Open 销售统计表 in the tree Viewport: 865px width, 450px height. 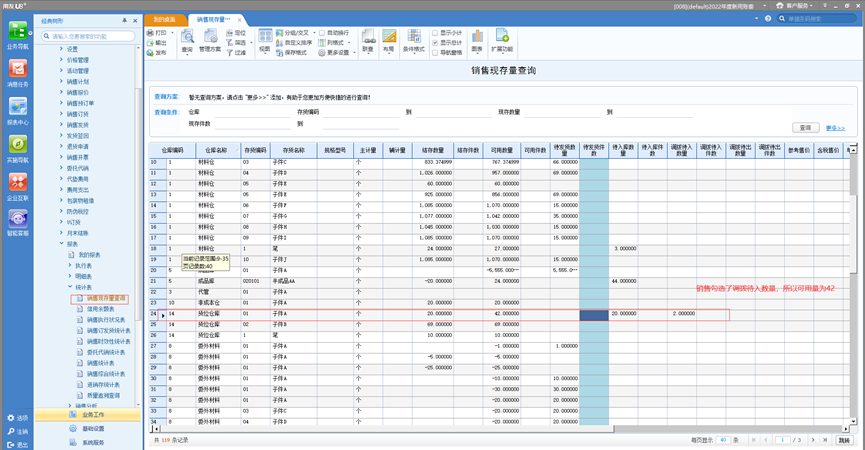click(x=100, y=363)
